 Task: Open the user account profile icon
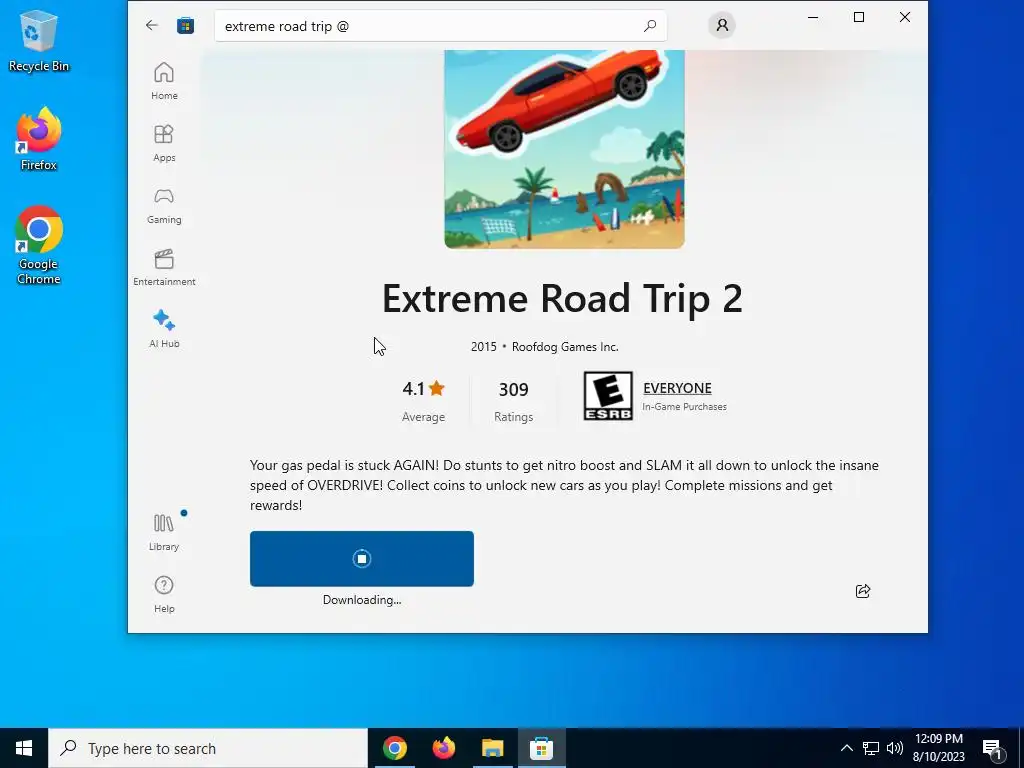pos(722,25)
